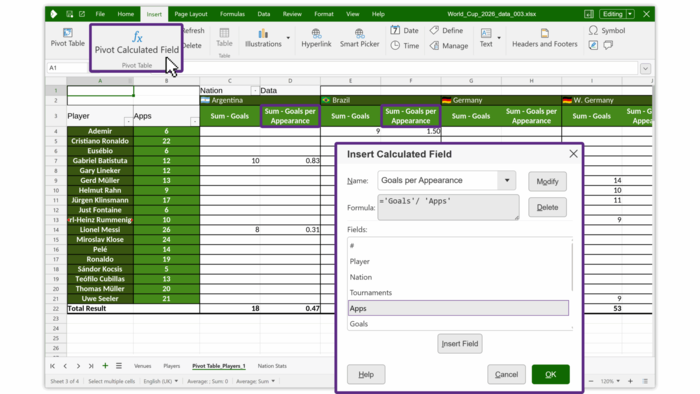700x394 pixels.
Task: Go to the previous sheet arrow
Action: pyautogui.click(x=65, y=366)
